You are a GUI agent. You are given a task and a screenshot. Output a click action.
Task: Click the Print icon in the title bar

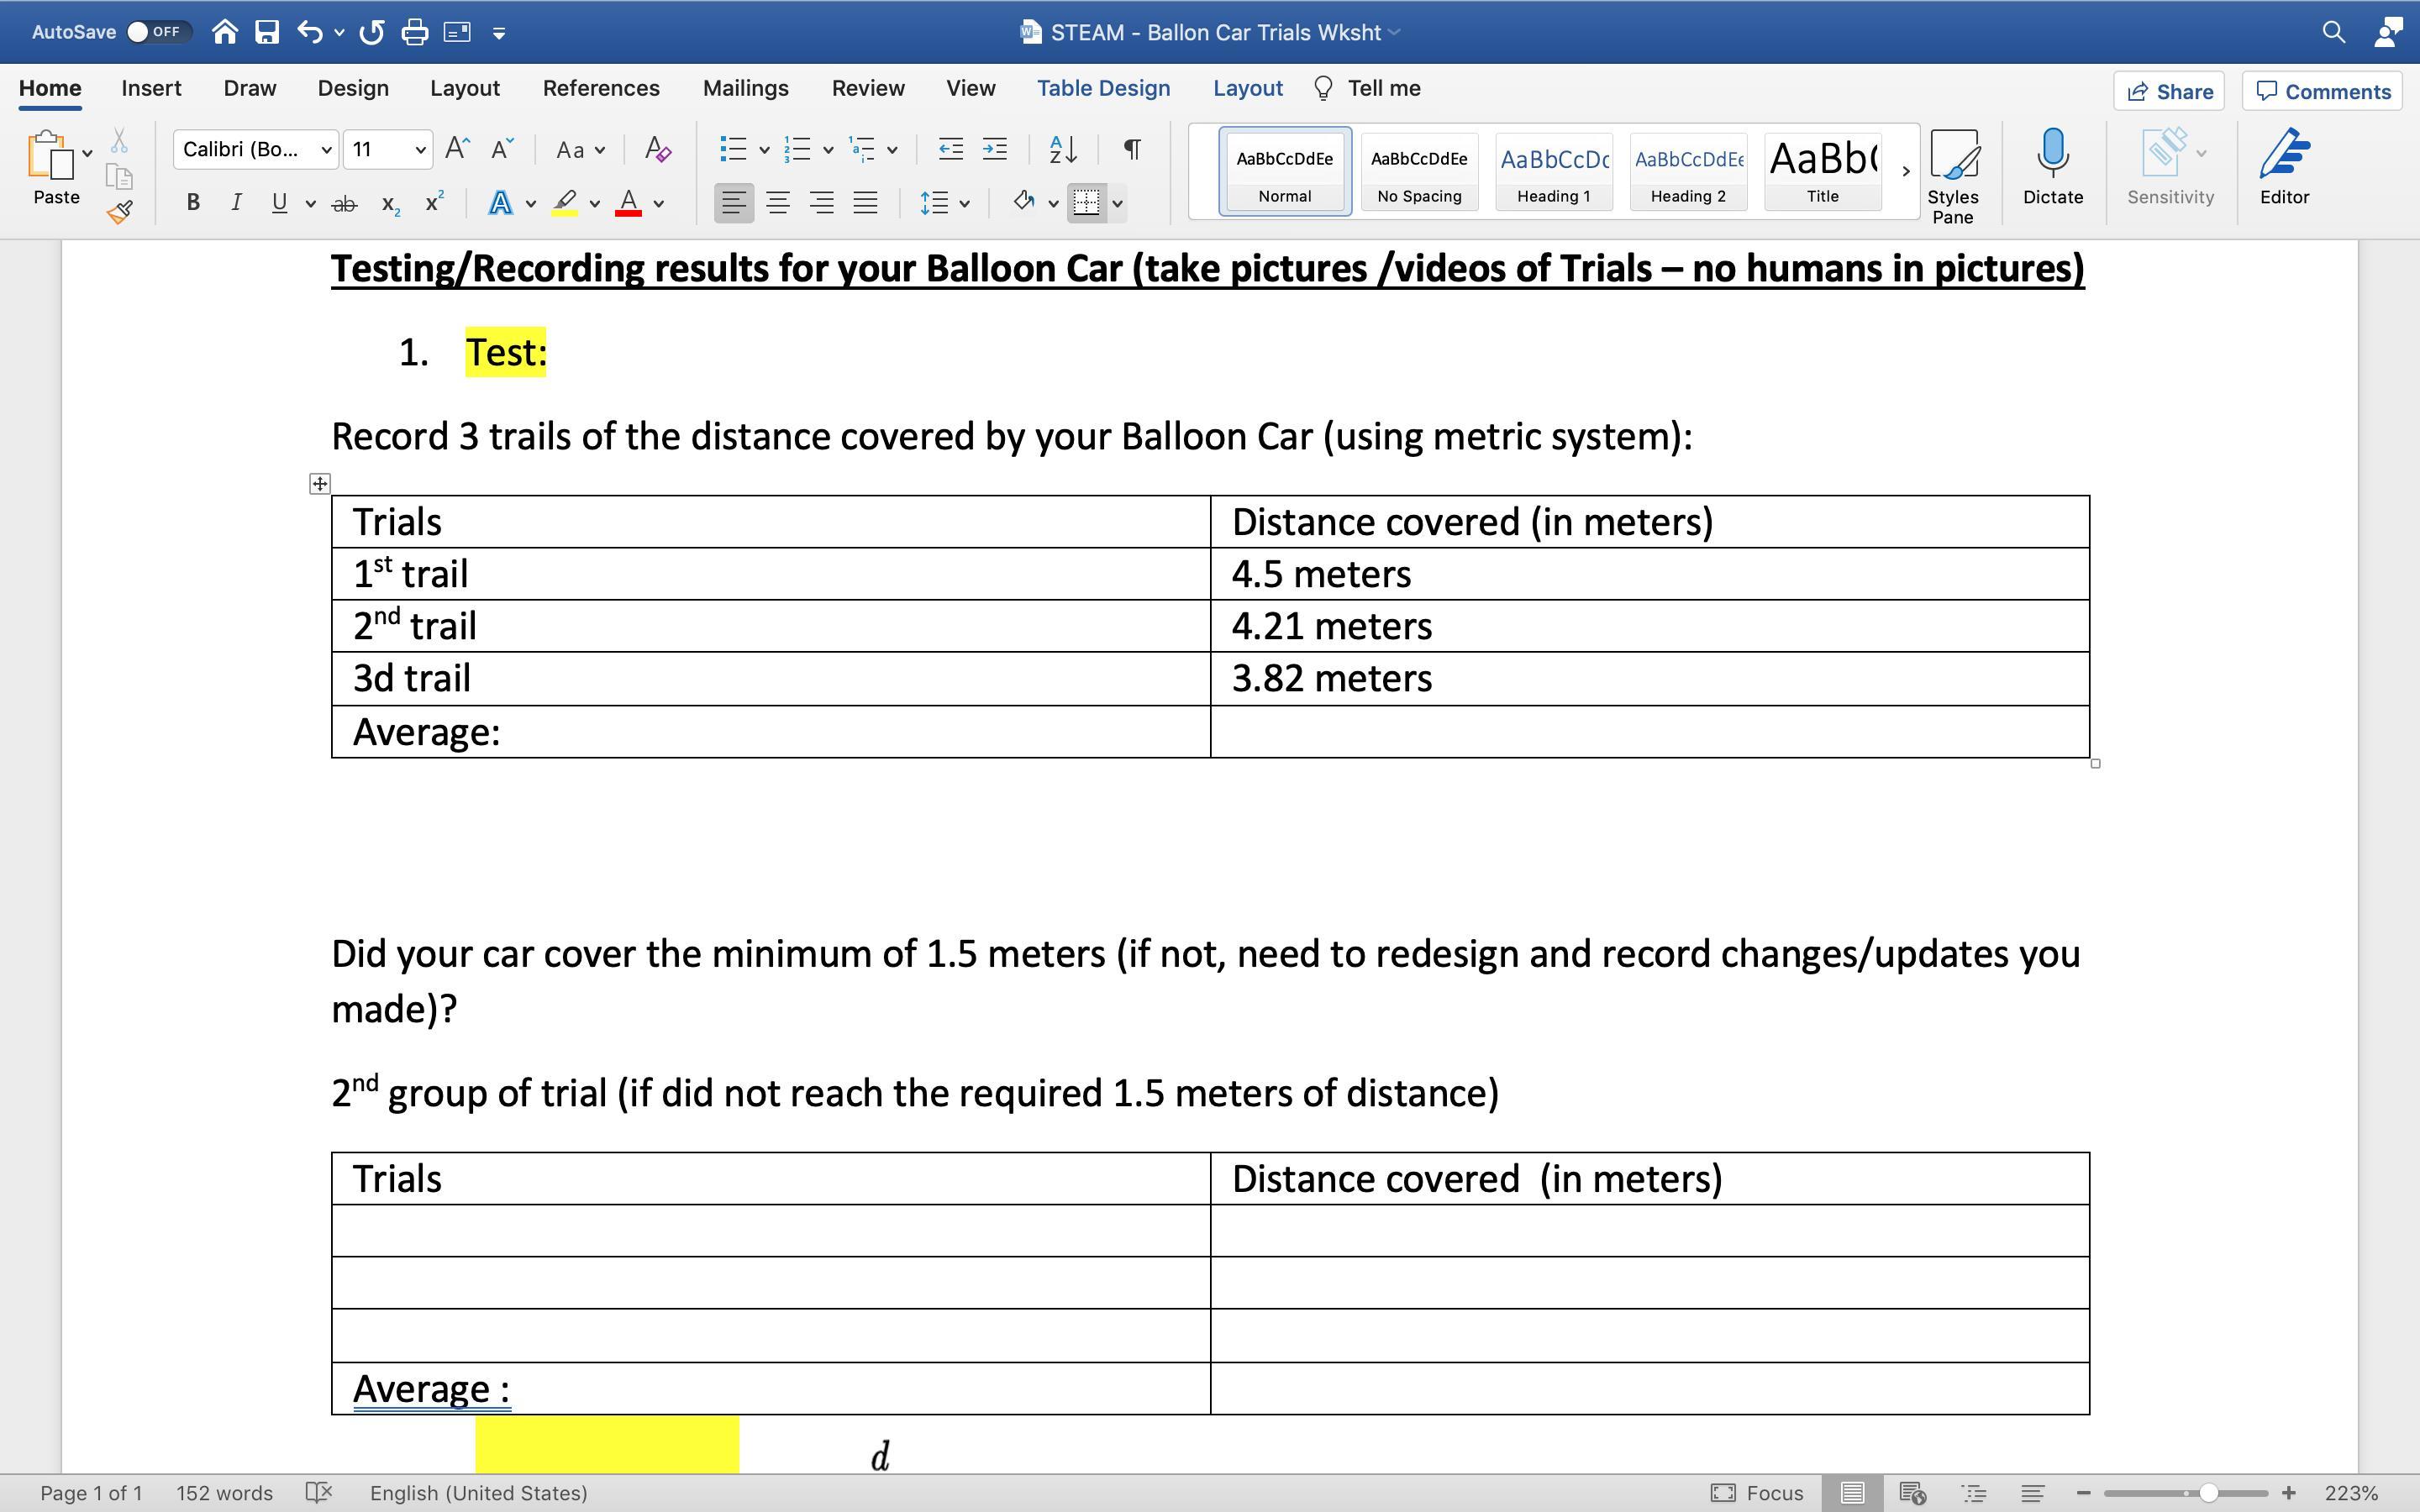(x=414, y=32)
